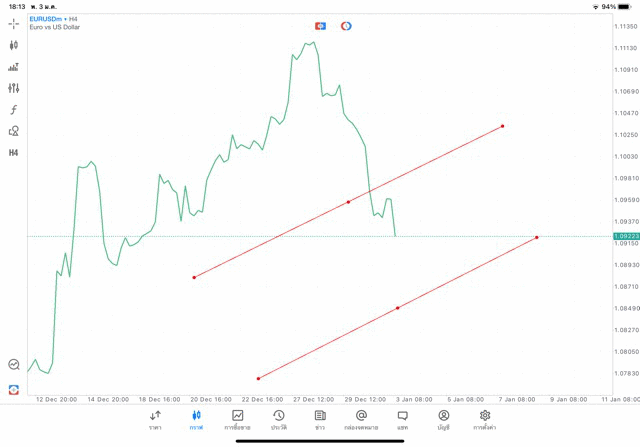The height and width of the screenshot is (447, 640).
Task: Open chart settings sliders icon
Action: [x=14, y=88]
